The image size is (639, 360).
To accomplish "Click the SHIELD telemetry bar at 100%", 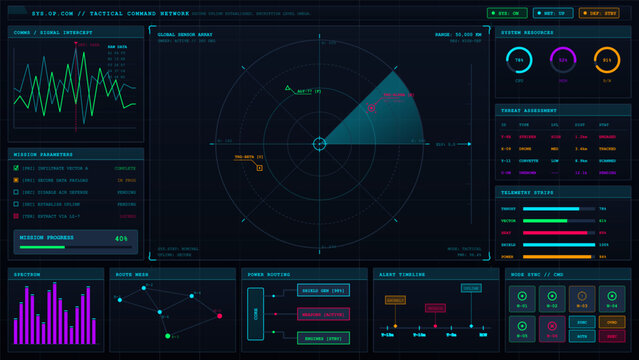I will tap(559, 245).
